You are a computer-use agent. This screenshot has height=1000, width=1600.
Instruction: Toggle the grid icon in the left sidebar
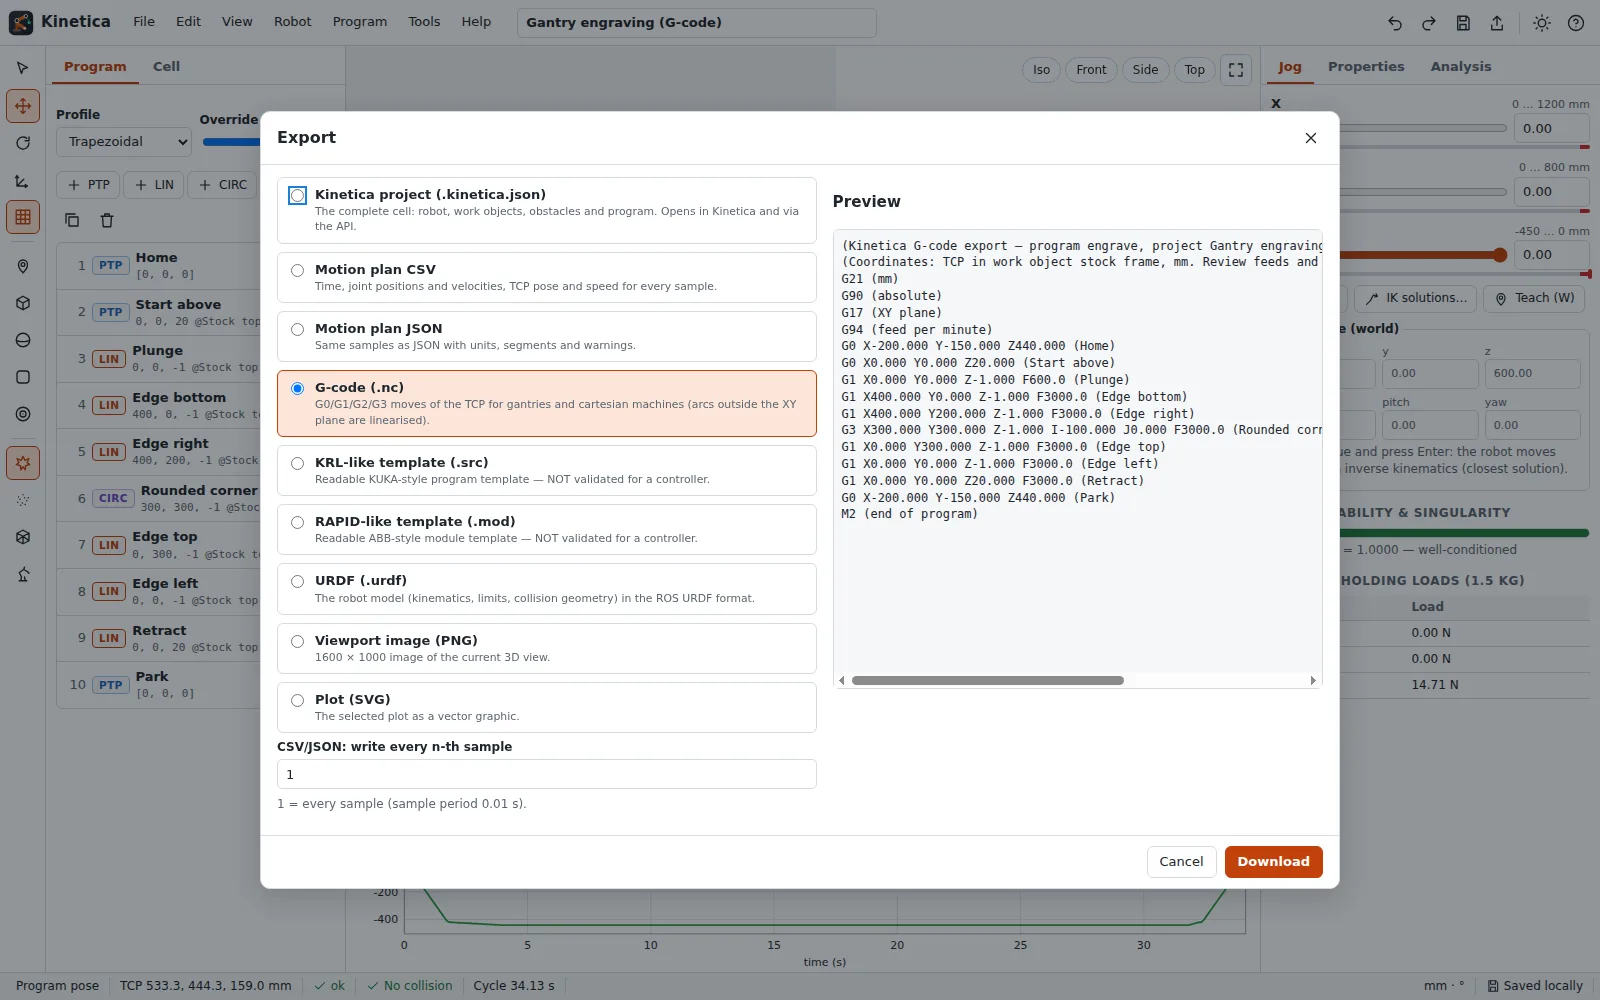[23, 217]
